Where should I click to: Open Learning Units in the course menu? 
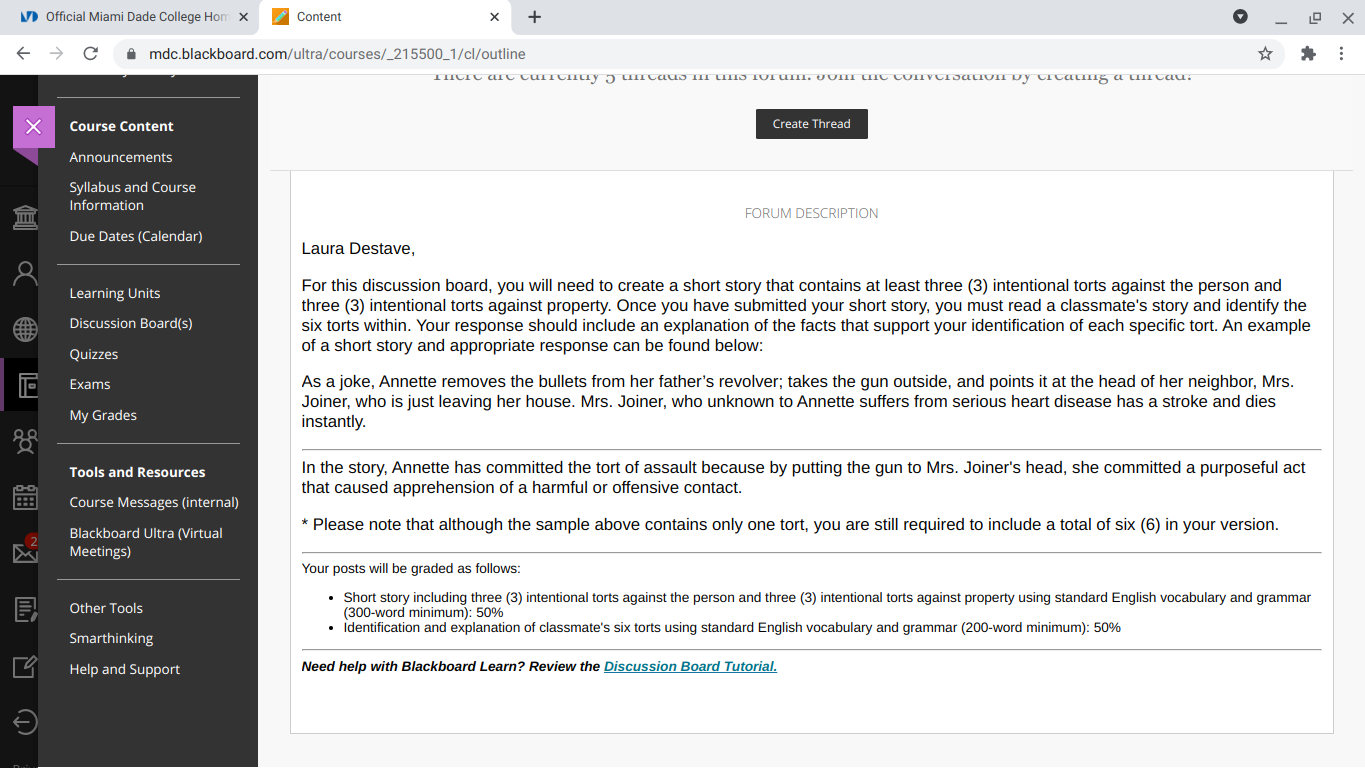pos(115,293)
